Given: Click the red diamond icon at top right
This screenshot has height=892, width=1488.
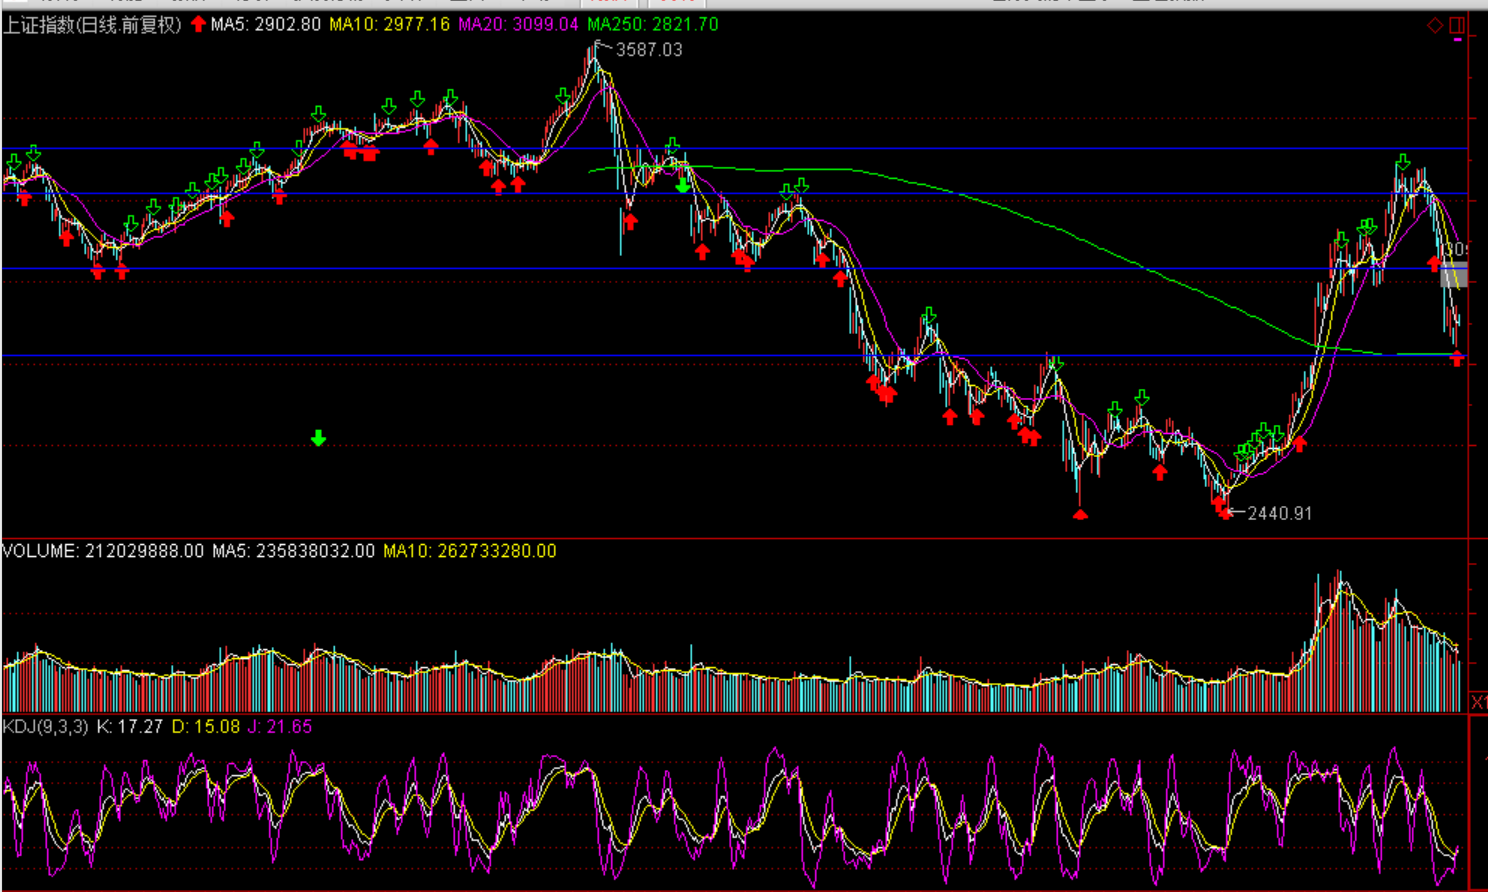Looking at the screenshot, I should 1434,25.
